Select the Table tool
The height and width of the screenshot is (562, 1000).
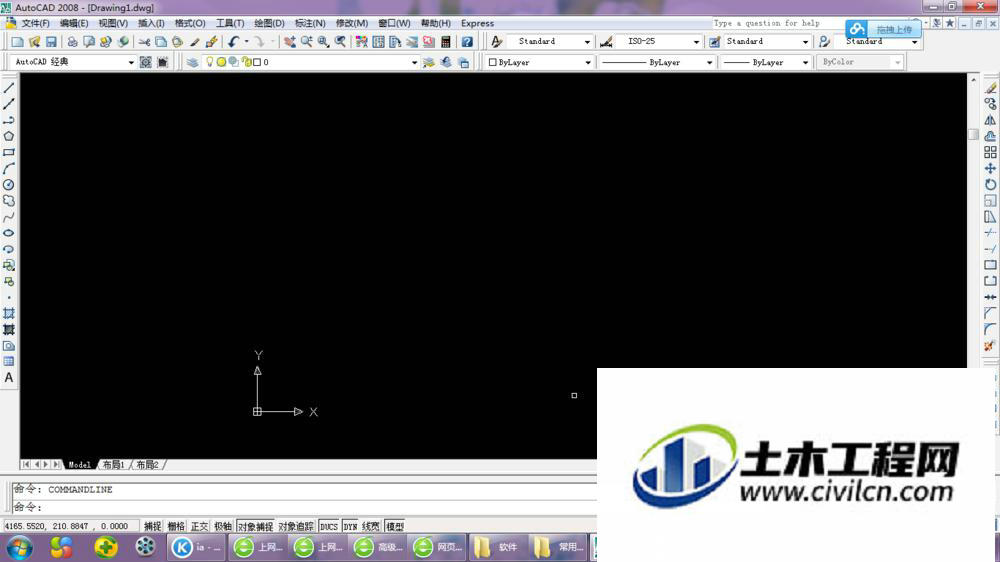click(9, 362)
